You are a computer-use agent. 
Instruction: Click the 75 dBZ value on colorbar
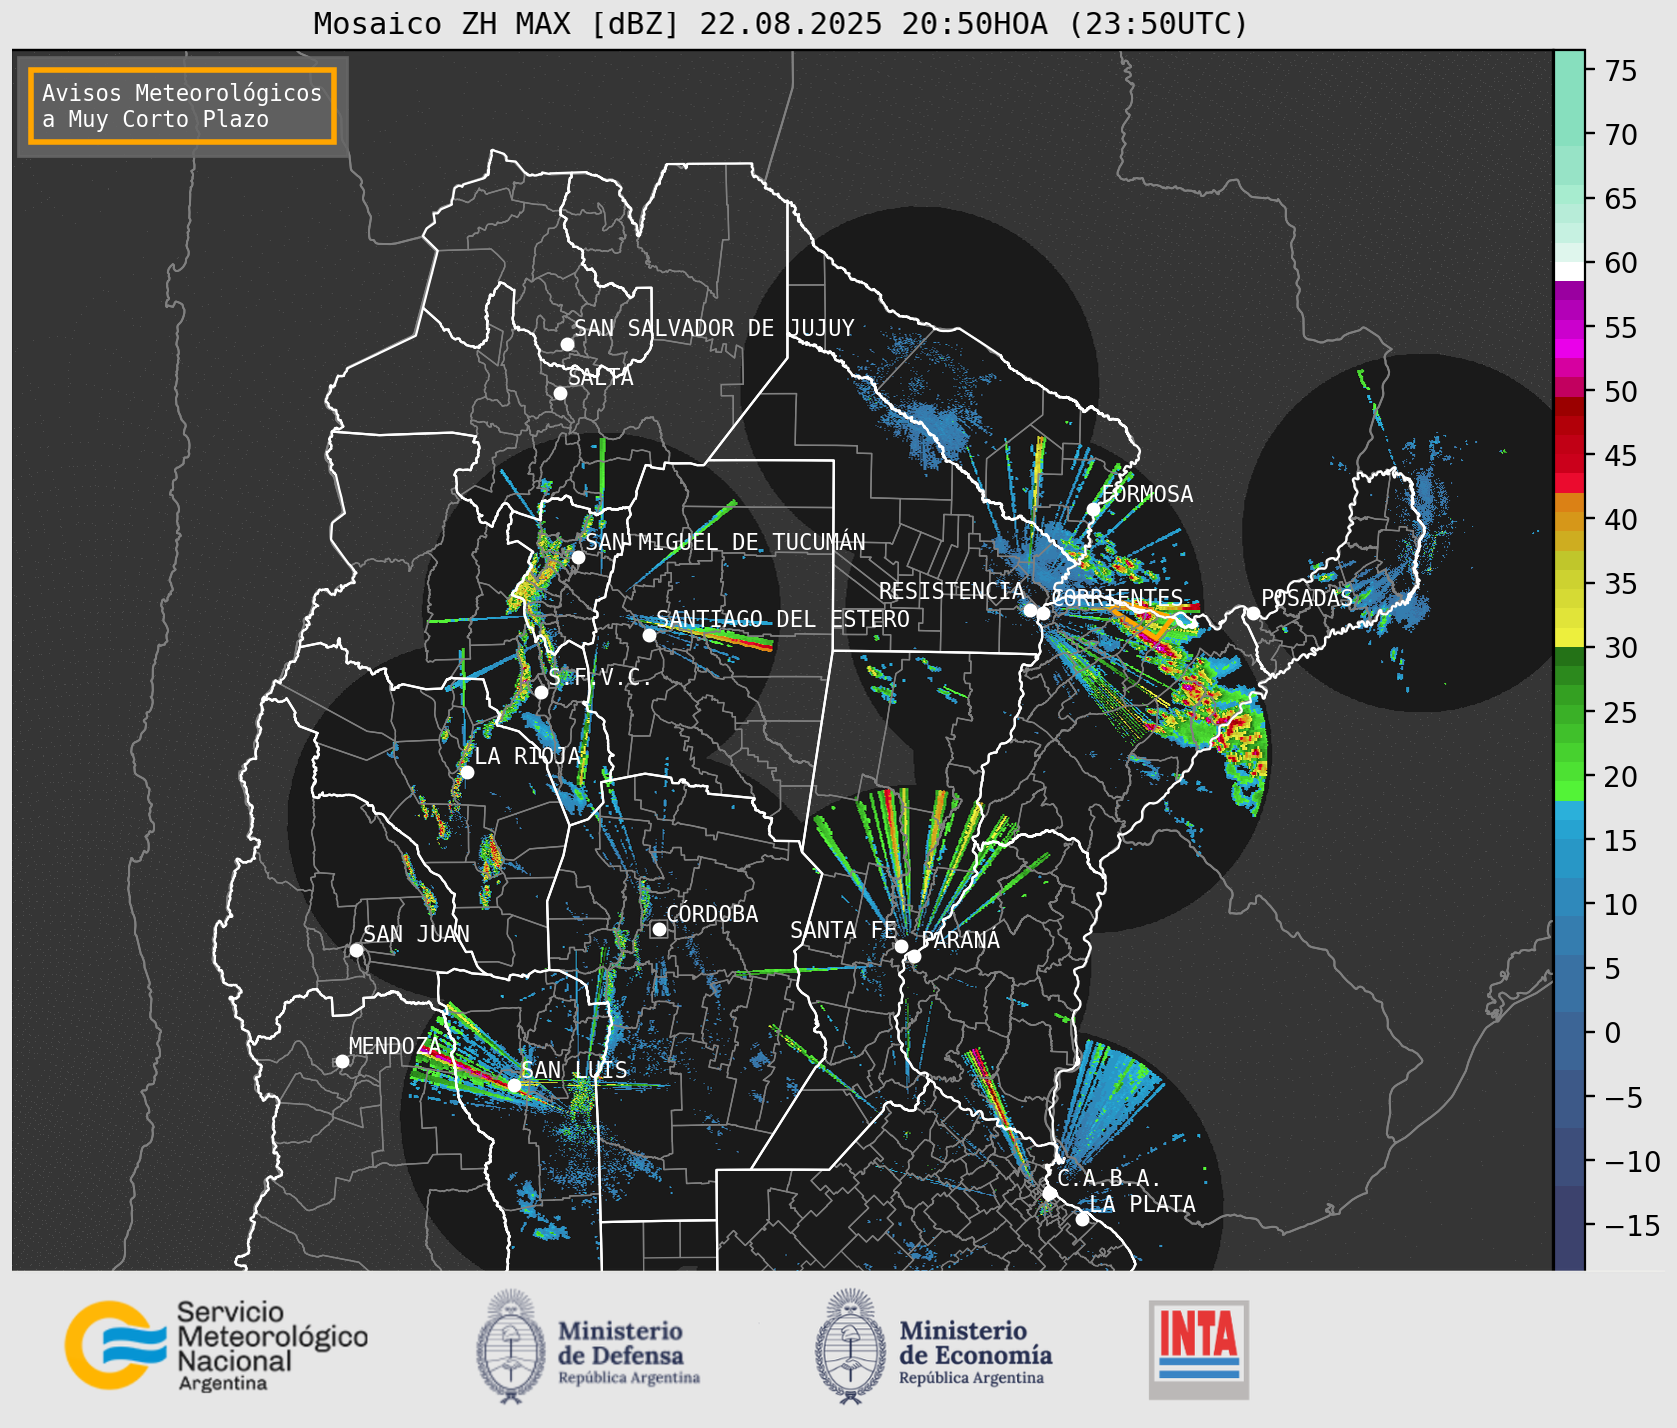click(1621, 71)
